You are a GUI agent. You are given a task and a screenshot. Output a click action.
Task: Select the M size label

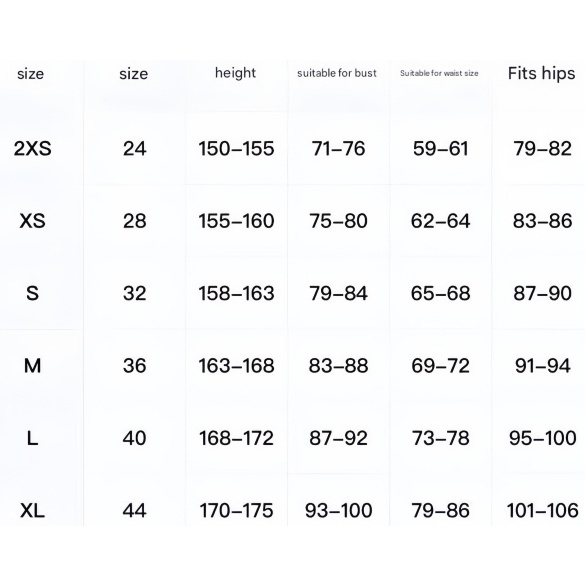click(x=32, y=366)
